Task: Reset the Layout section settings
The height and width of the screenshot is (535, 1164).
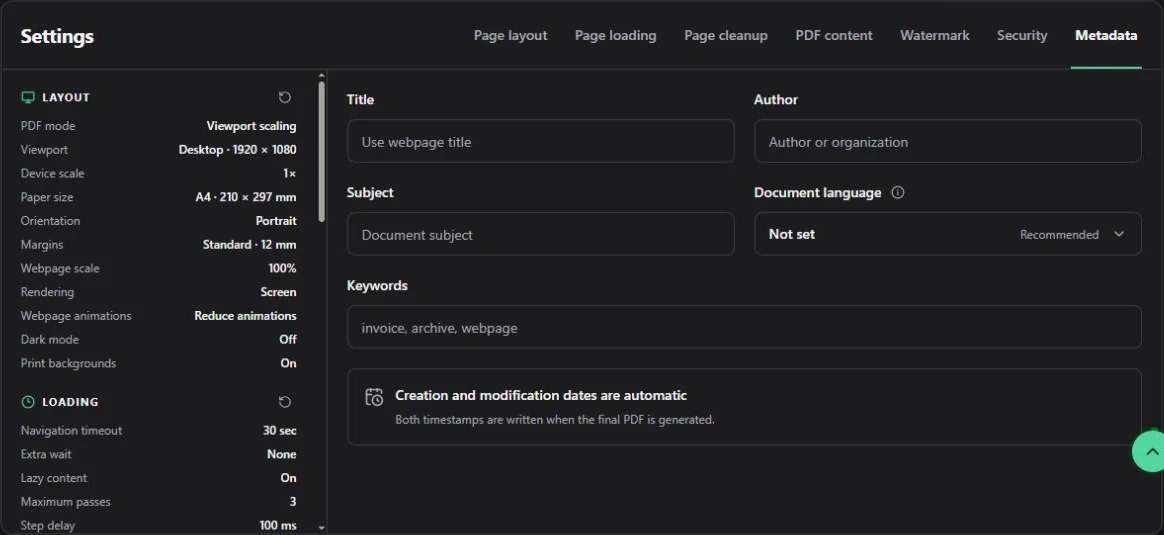Action: click(285, 97)
